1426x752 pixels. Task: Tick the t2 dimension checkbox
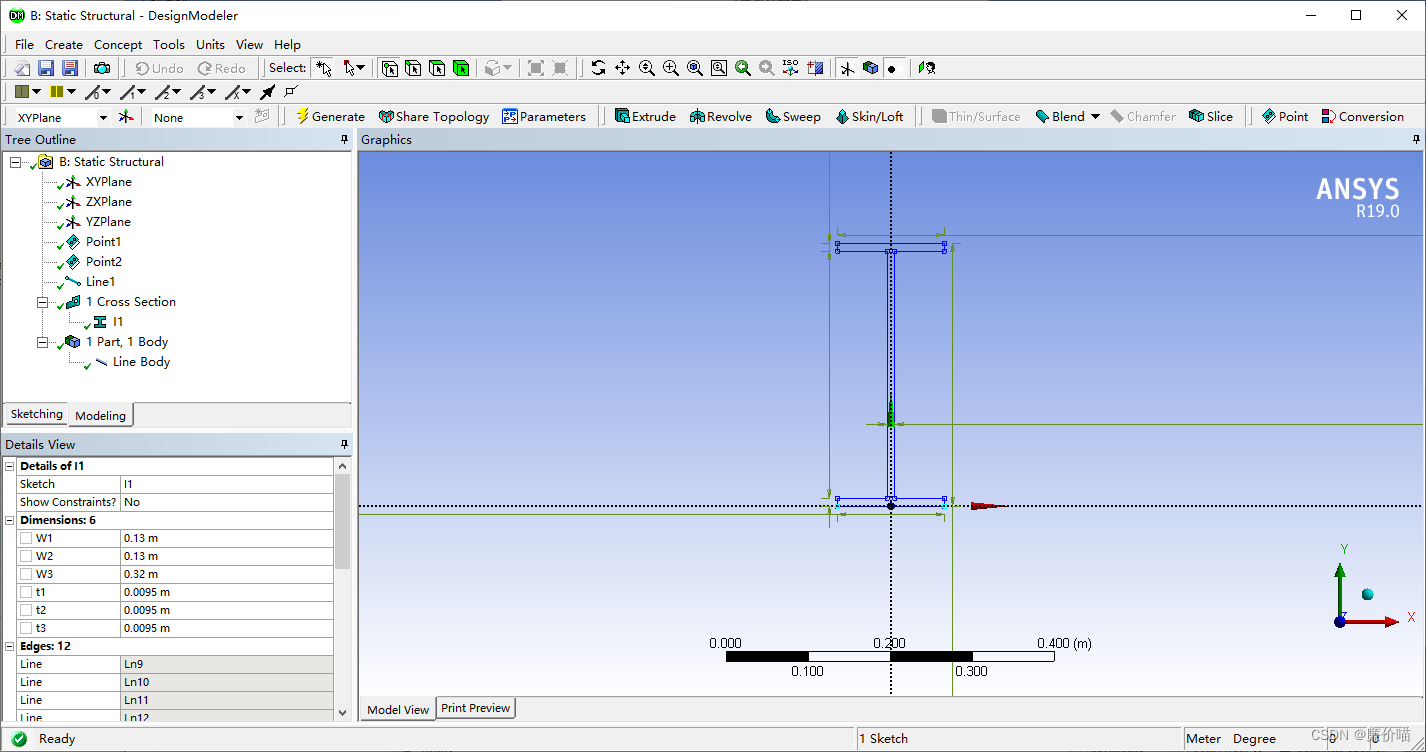26,610
